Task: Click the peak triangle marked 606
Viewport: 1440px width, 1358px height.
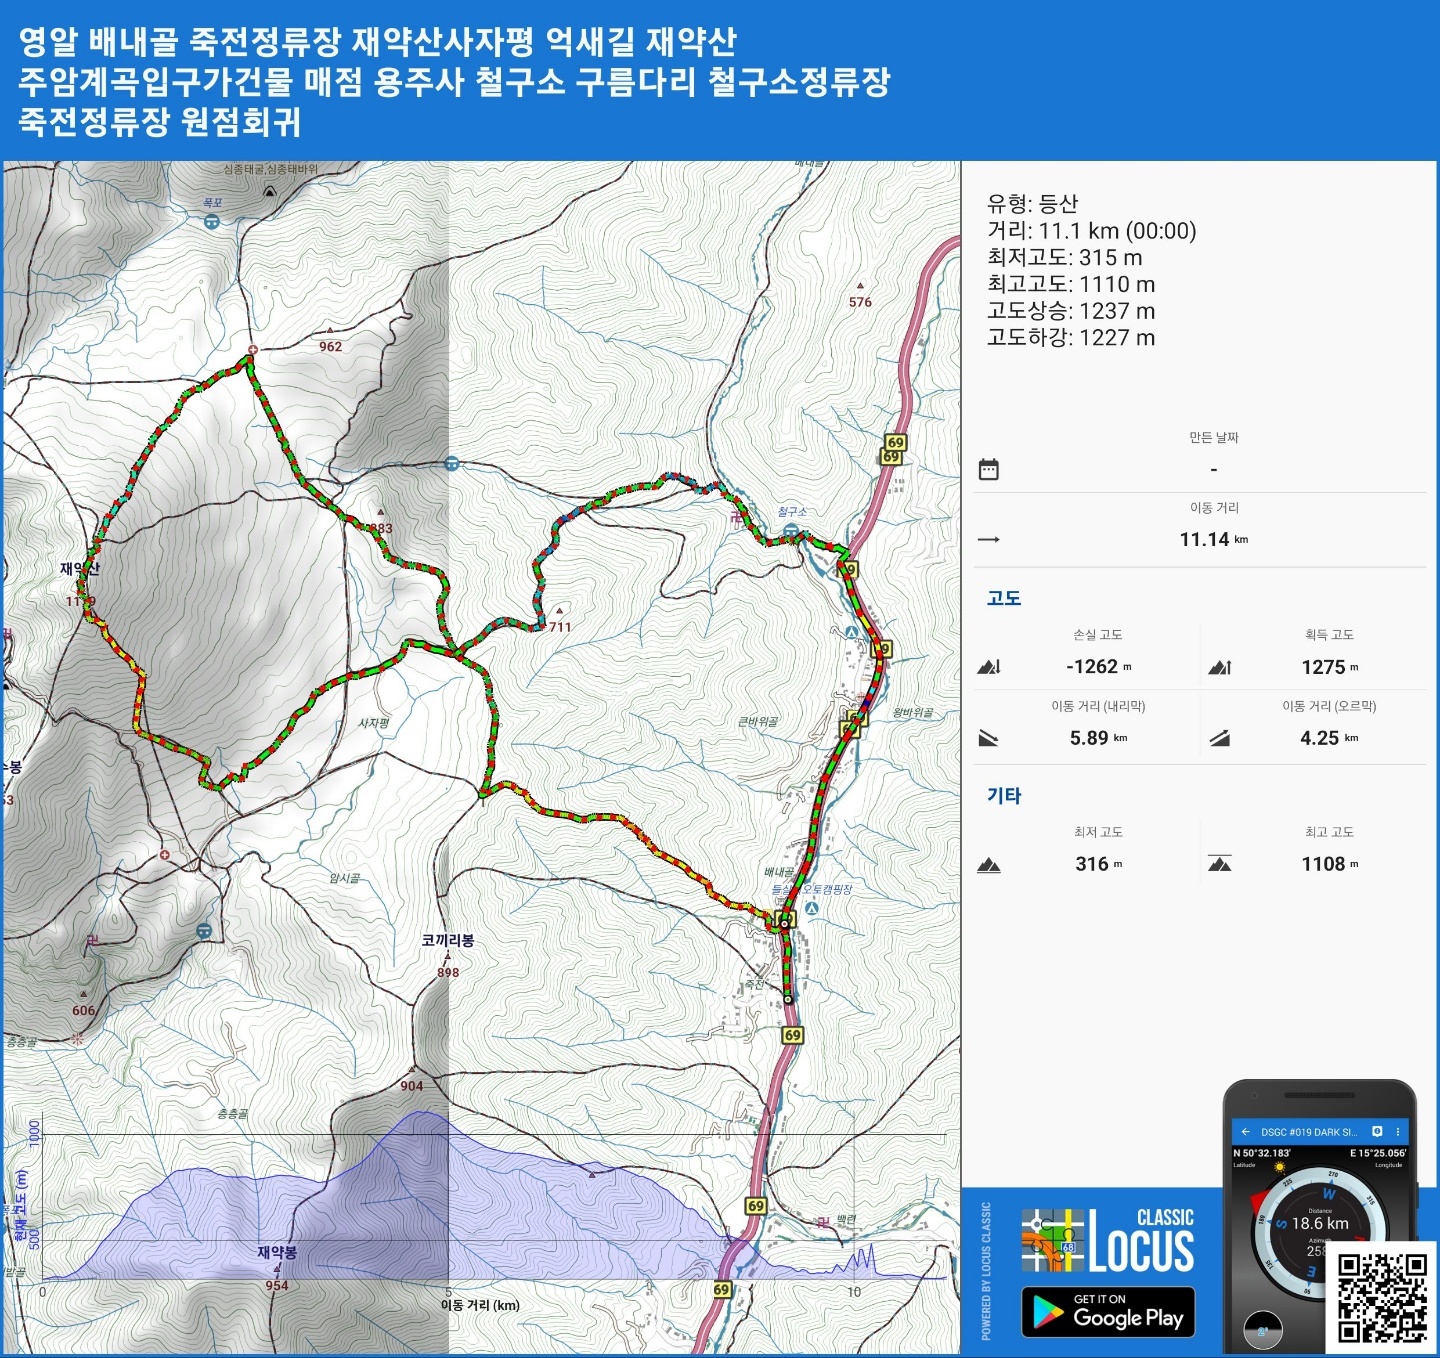Action: tap(83, 995)
